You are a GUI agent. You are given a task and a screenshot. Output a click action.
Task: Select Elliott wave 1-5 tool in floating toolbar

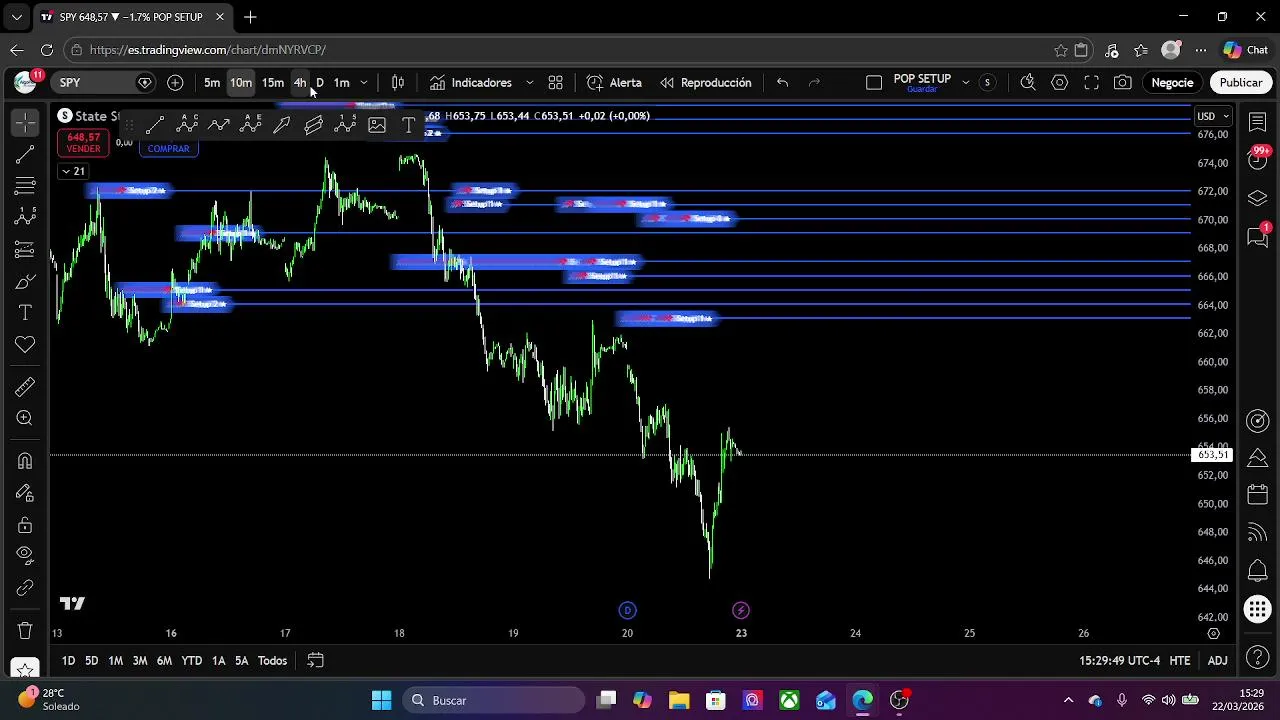tap(345, 125)
